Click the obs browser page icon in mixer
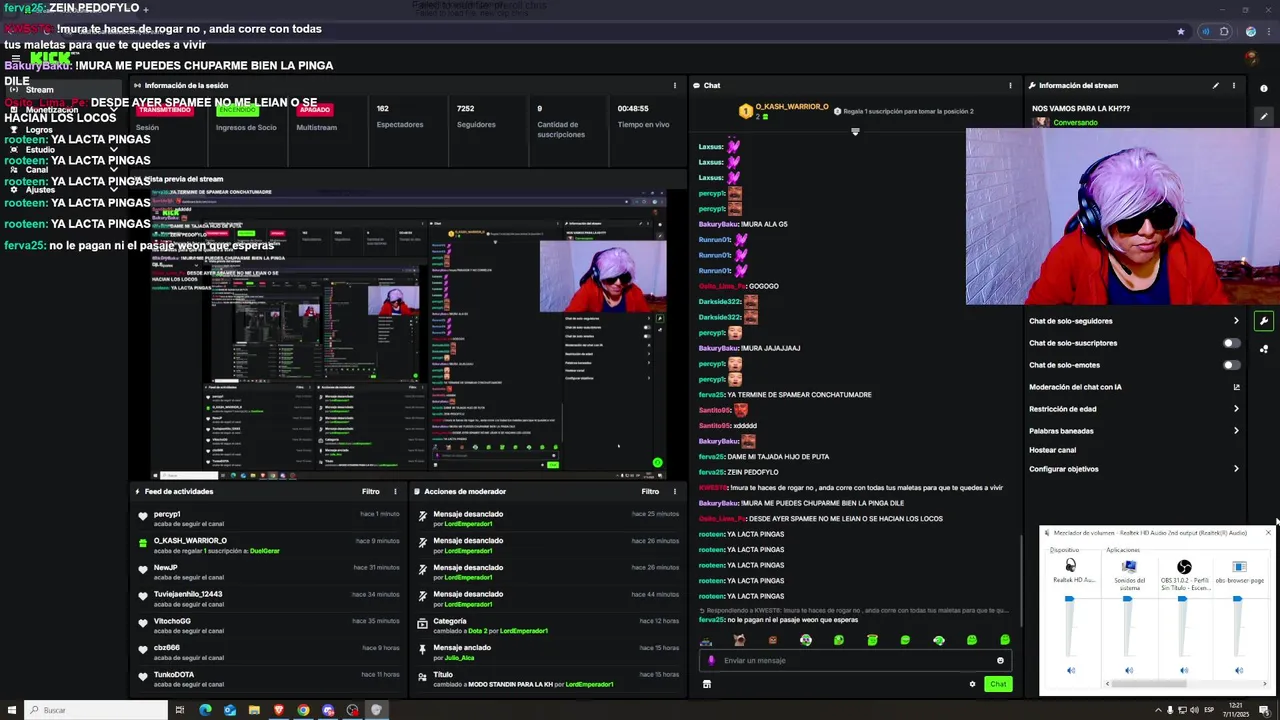Screen dimensions: 1280x720 (x=1239, y=566)
